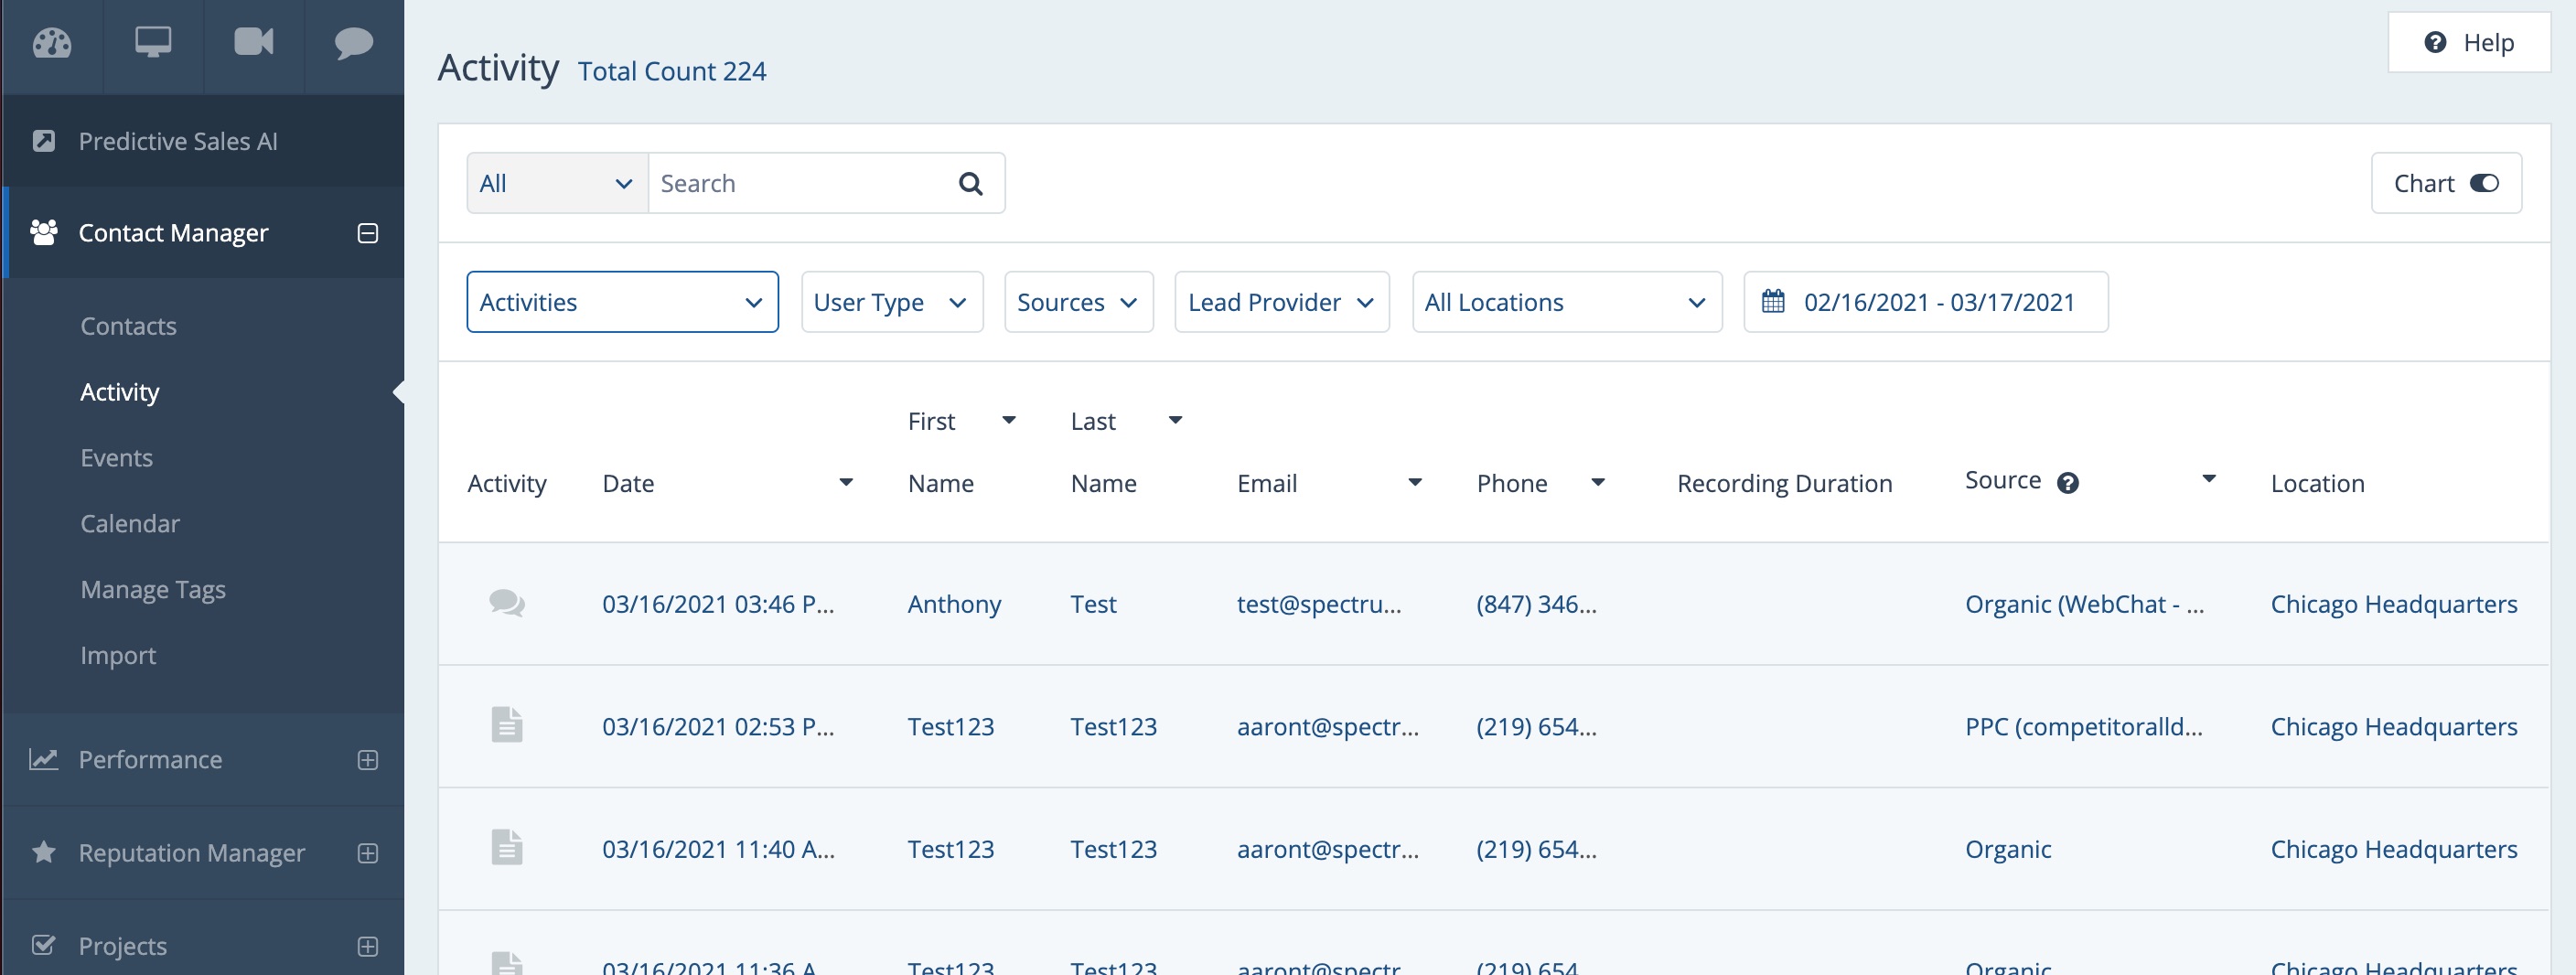
Task: Open Chicago Headquarters link for Anthony
Action: pyautogui.click(x=2393, y=604)
